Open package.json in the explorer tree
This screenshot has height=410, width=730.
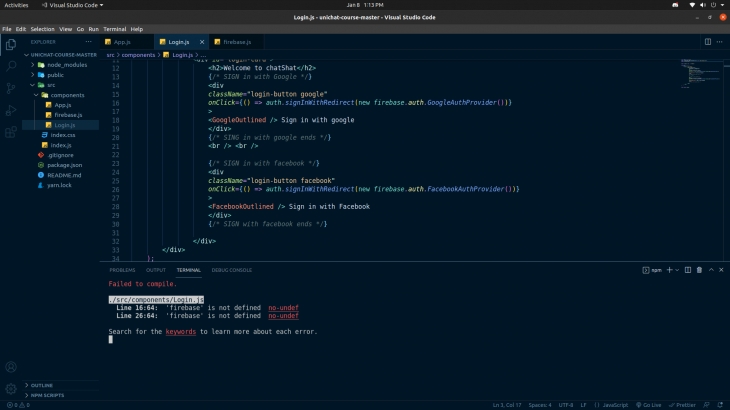click(61, 165)
